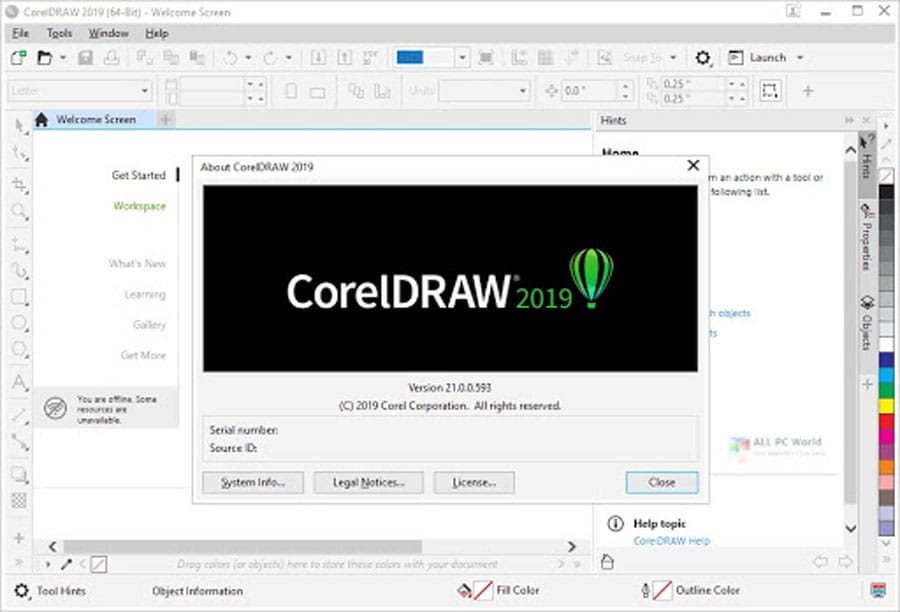The image size is (900, 612).
Task: Switch to the Welcome Screen tab
Action: coord(94,120)
